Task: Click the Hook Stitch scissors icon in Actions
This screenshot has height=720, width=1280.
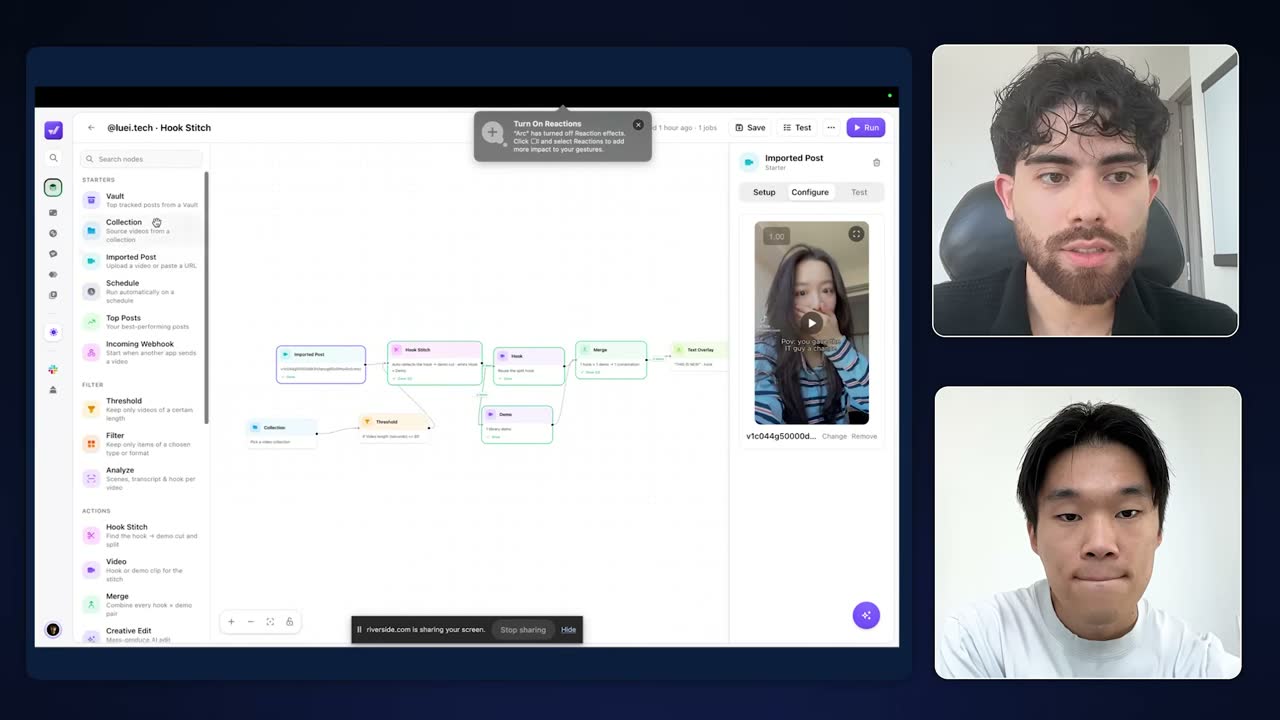Action: click(x=91, y=535)
